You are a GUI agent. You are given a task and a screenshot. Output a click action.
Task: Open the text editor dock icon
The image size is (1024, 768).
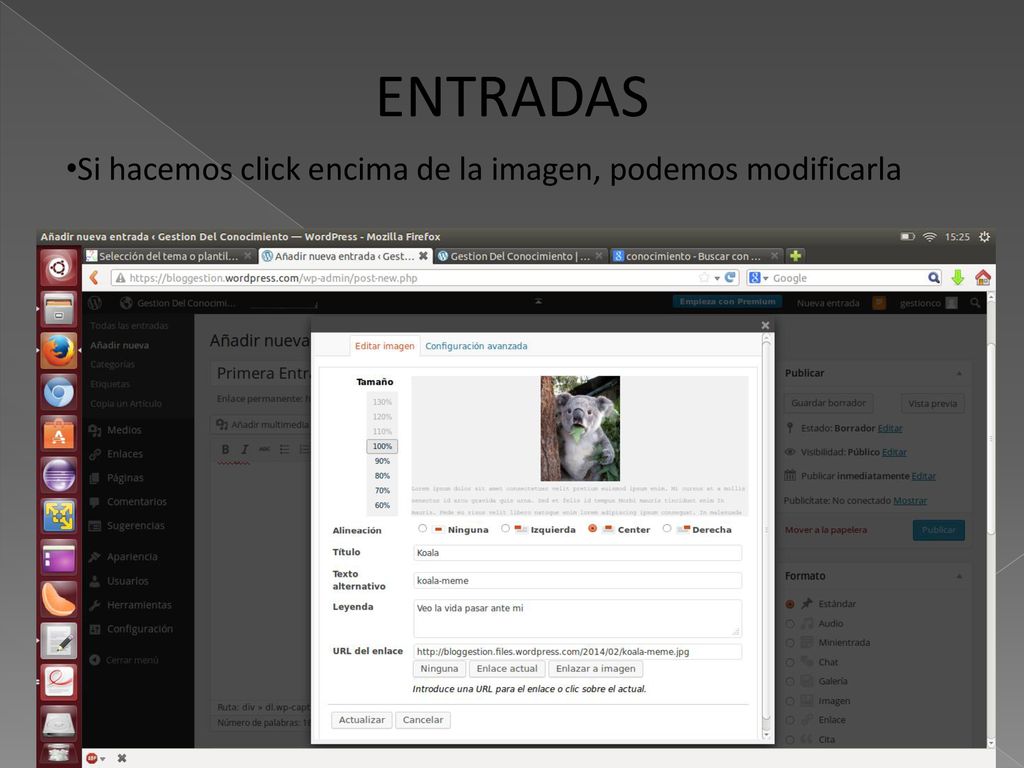pyautogui.click(x=59, y=641)
